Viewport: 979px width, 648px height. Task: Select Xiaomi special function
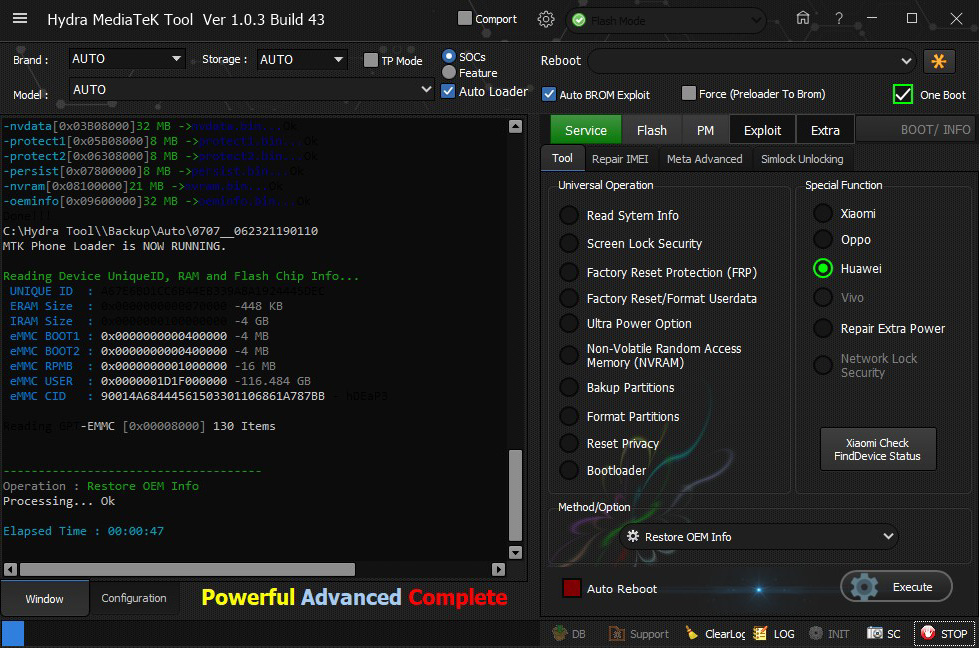[x=823, y=214]
